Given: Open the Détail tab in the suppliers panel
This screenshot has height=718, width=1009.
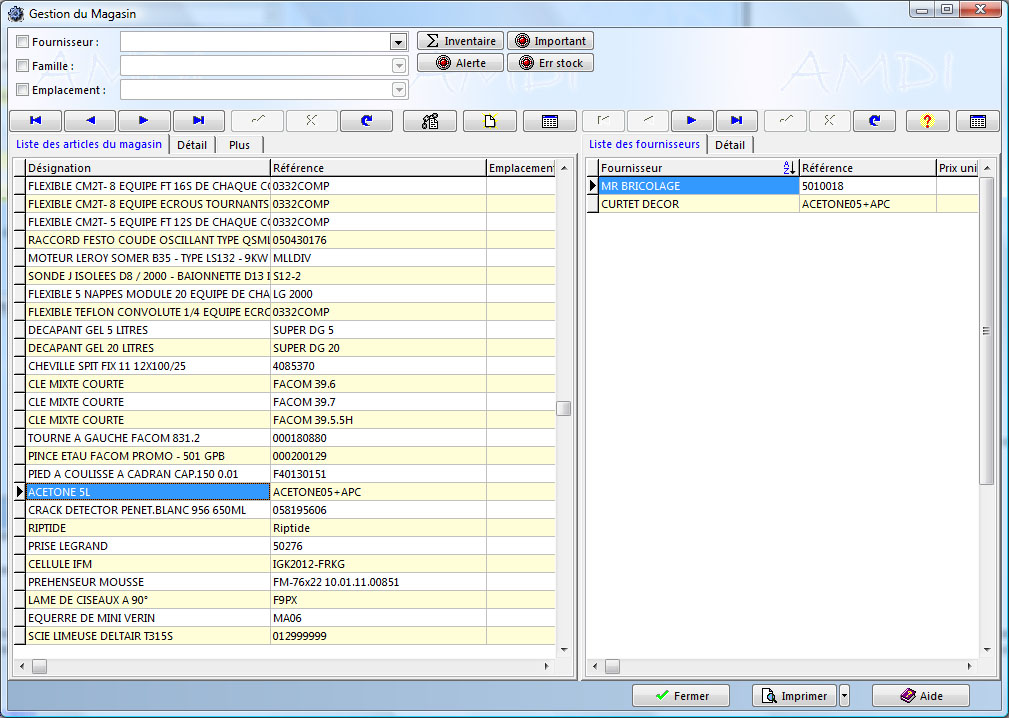Looking at the screenshot, I should tap(729, 145).
